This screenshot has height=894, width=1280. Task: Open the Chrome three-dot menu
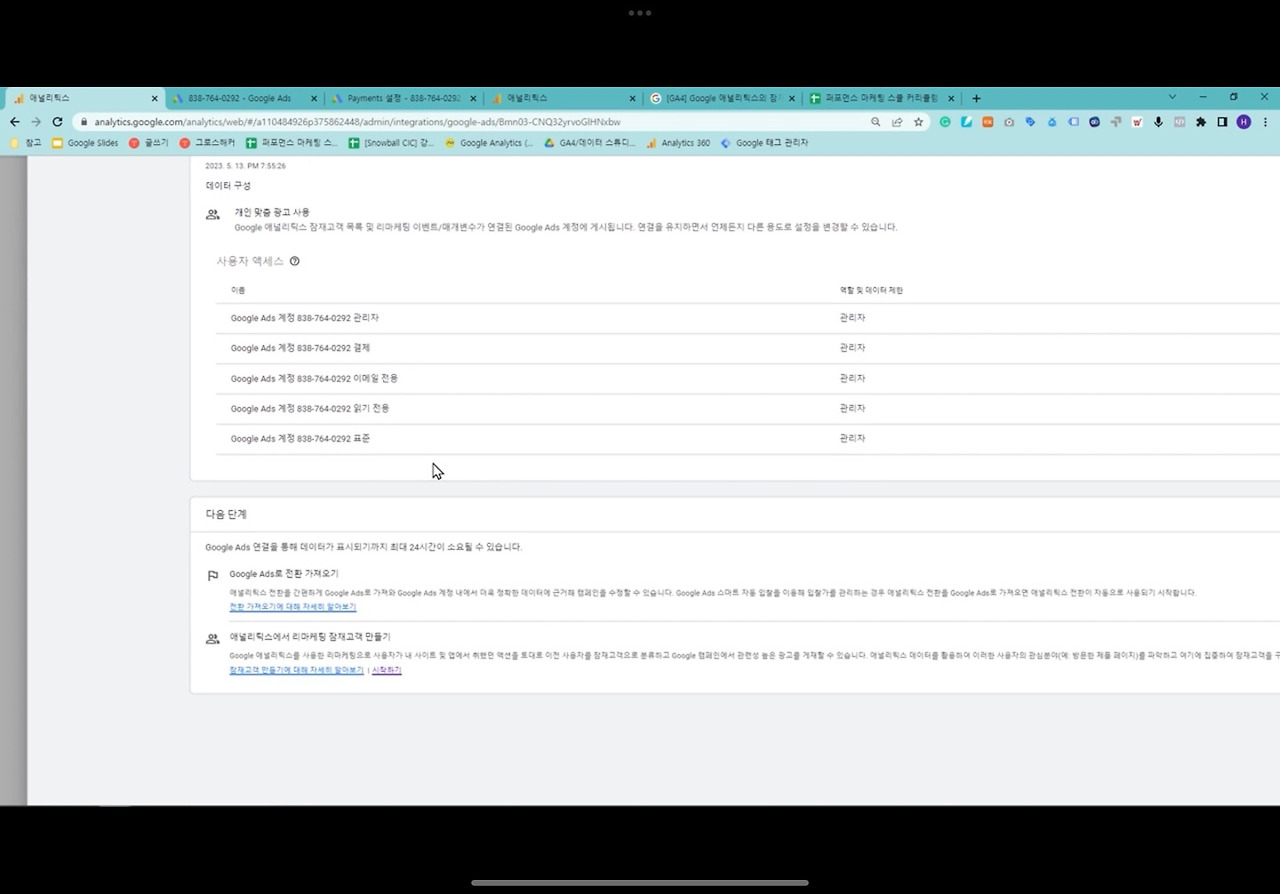1265,122
